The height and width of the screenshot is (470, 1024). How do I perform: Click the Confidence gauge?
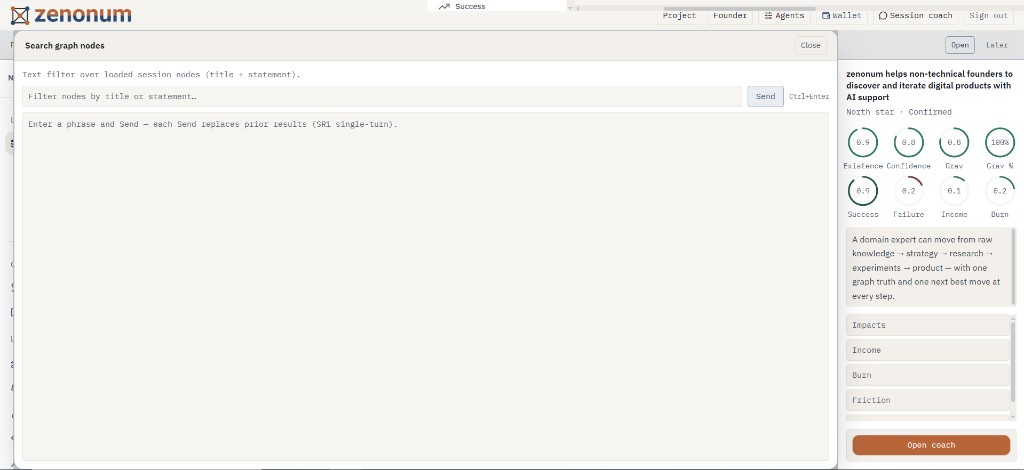908,142
